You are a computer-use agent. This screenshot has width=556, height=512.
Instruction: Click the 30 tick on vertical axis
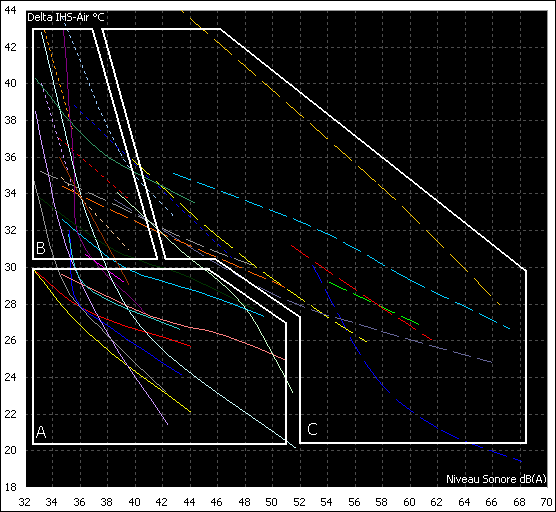(x=10, y=267)
